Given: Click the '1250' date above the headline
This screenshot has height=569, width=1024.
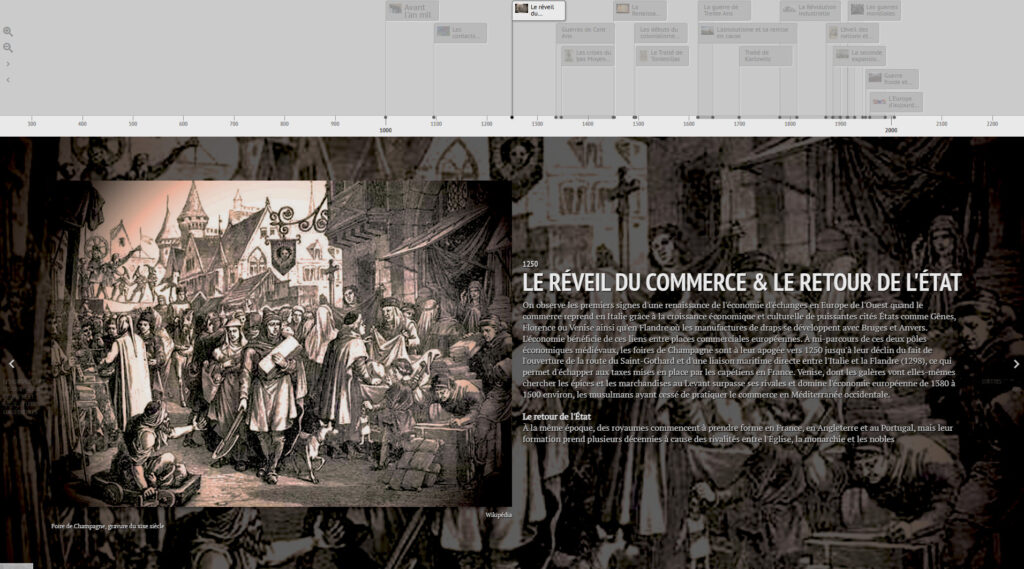Looking at the screenshot, I should [x=530, y=264].
